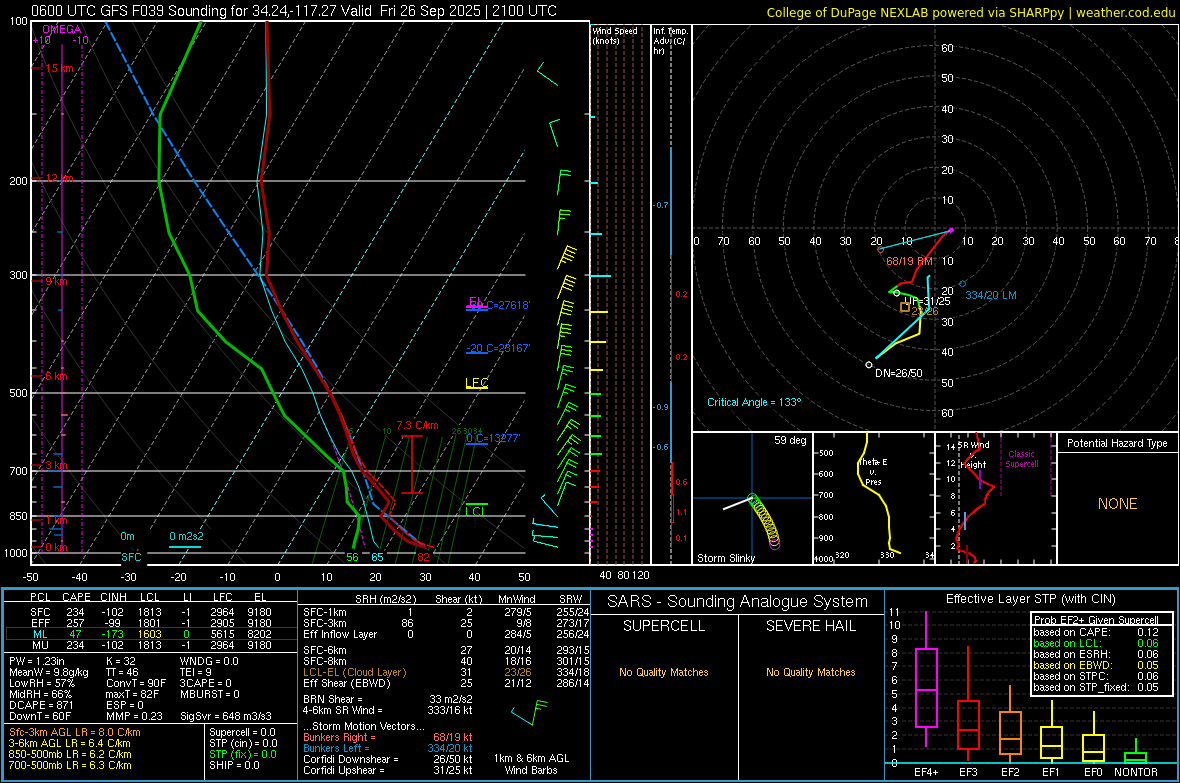Click the Inf. Temp. Adv. header
1180x783 pixels.
670,41
